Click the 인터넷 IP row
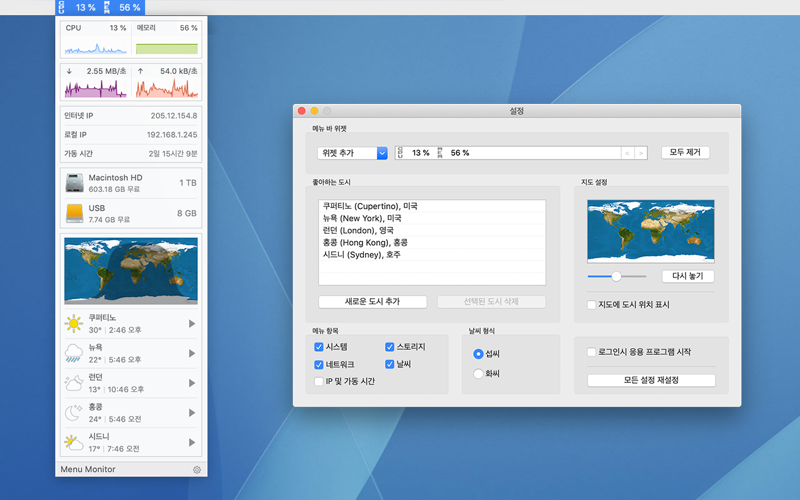This screenshot has height=500, width=800. (x=131, y=116)
